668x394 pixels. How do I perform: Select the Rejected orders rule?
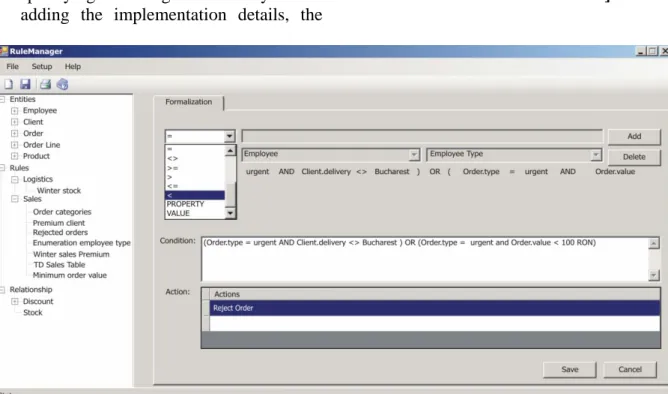60,232
